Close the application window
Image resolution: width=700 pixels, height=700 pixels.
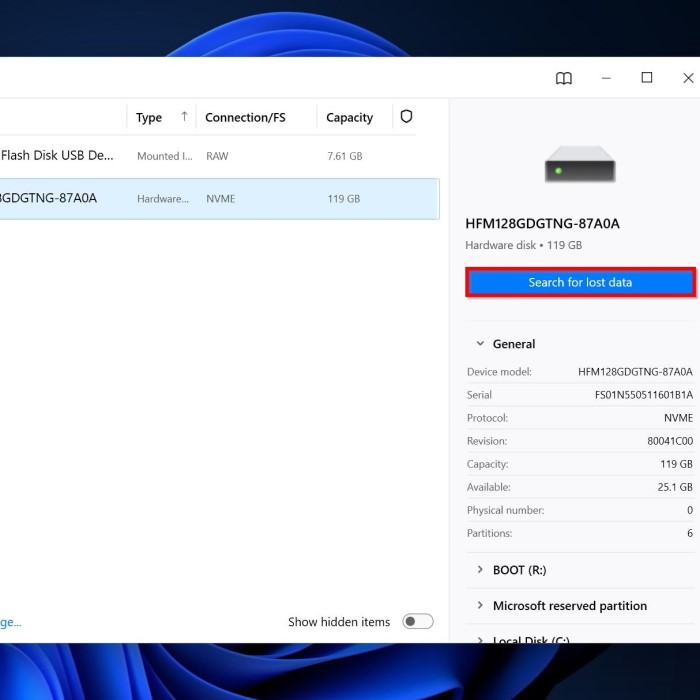[x=688, y=78]
